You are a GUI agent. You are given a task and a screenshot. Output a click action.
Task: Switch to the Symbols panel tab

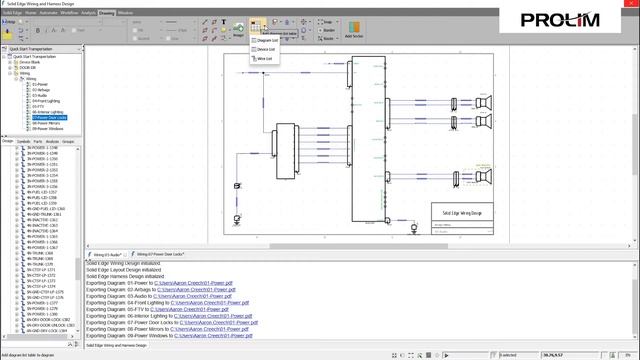tap(23, 142)
